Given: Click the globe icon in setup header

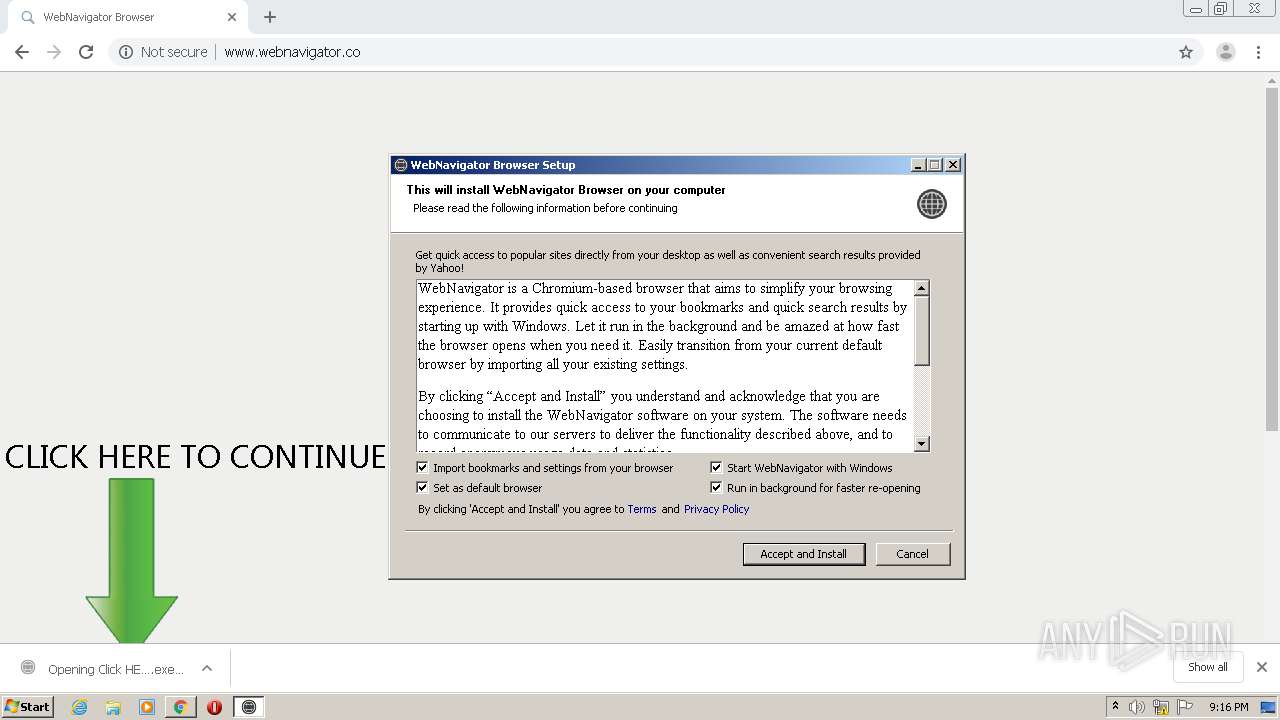Looking at the screenshot, I should [931, 204].
